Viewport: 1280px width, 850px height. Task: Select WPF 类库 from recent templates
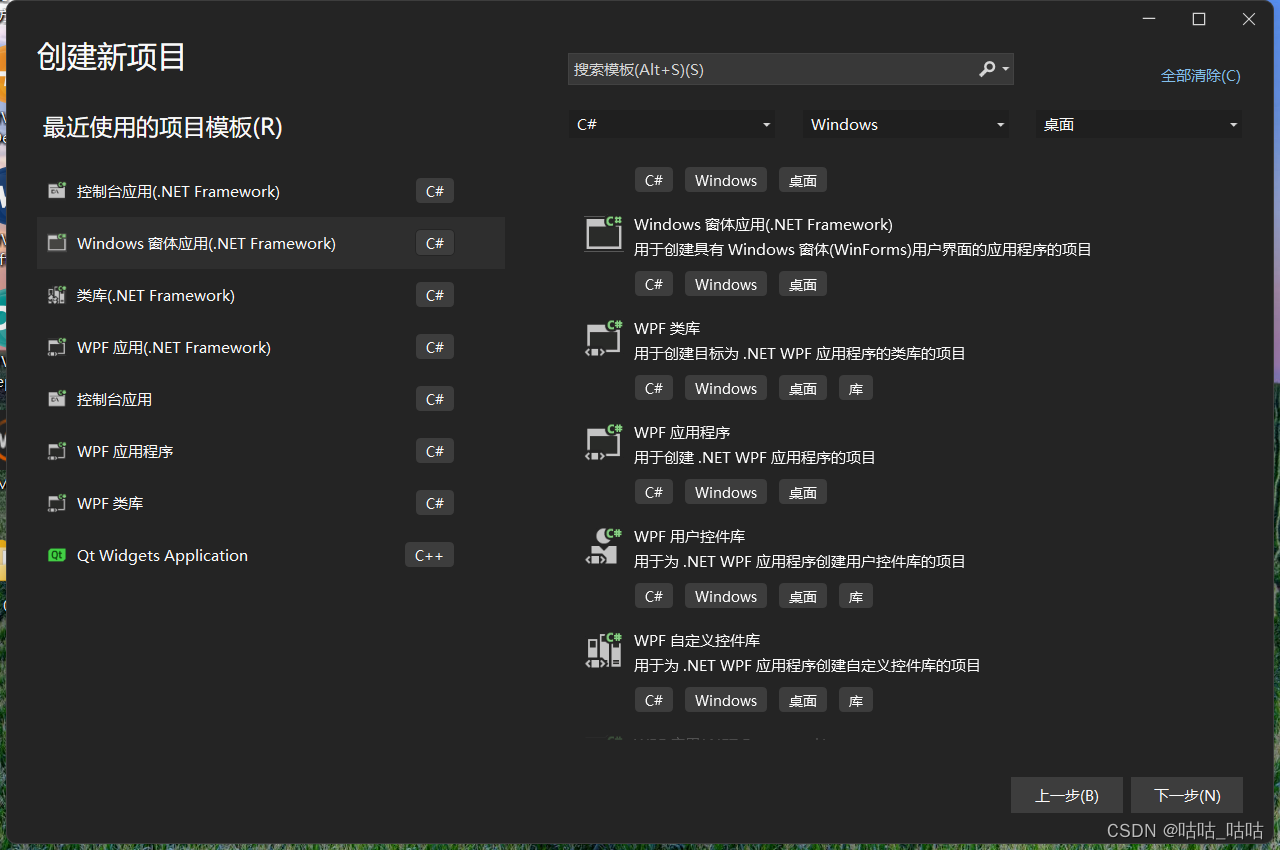click(271, 503)
